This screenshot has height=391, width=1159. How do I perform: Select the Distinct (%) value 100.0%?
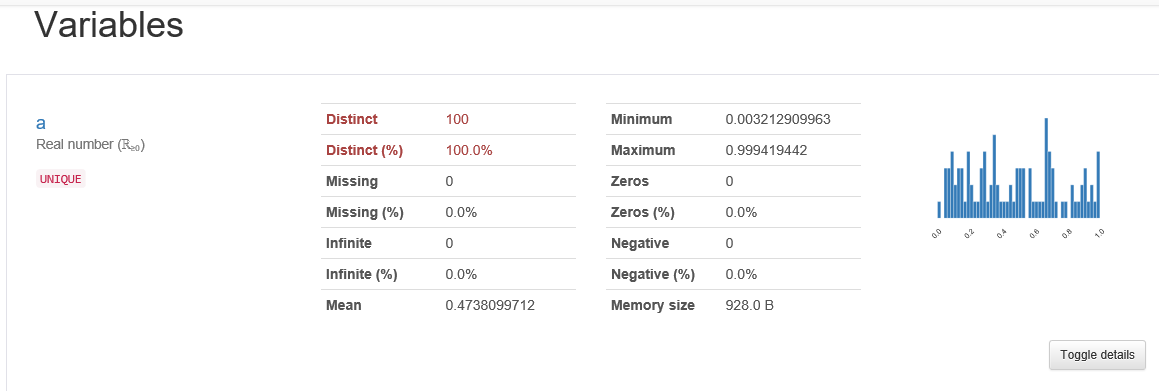click(x=469, y=150)
